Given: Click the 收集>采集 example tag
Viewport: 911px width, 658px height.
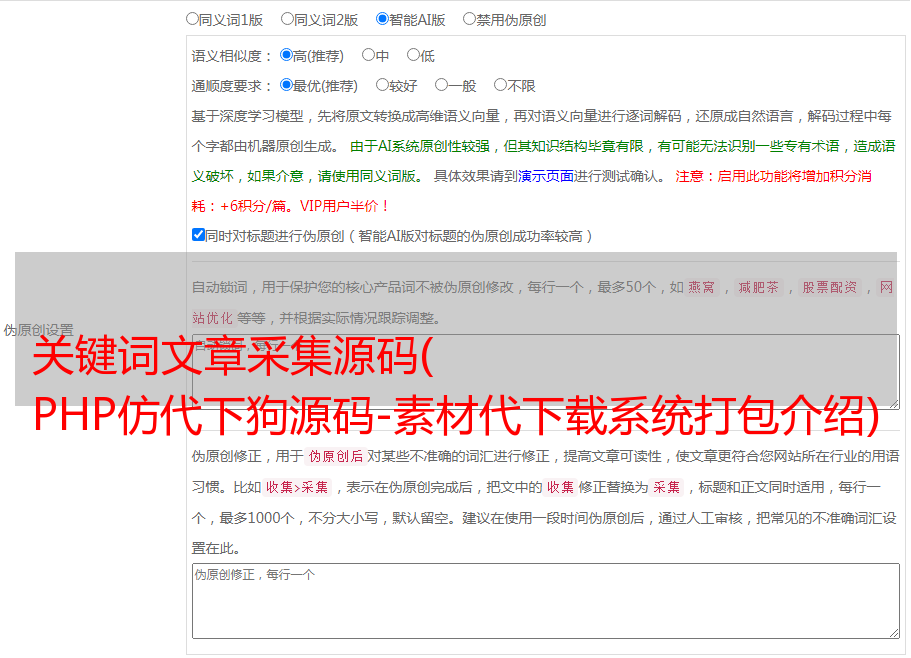Looking at the screenshot, I should [297, 487].
